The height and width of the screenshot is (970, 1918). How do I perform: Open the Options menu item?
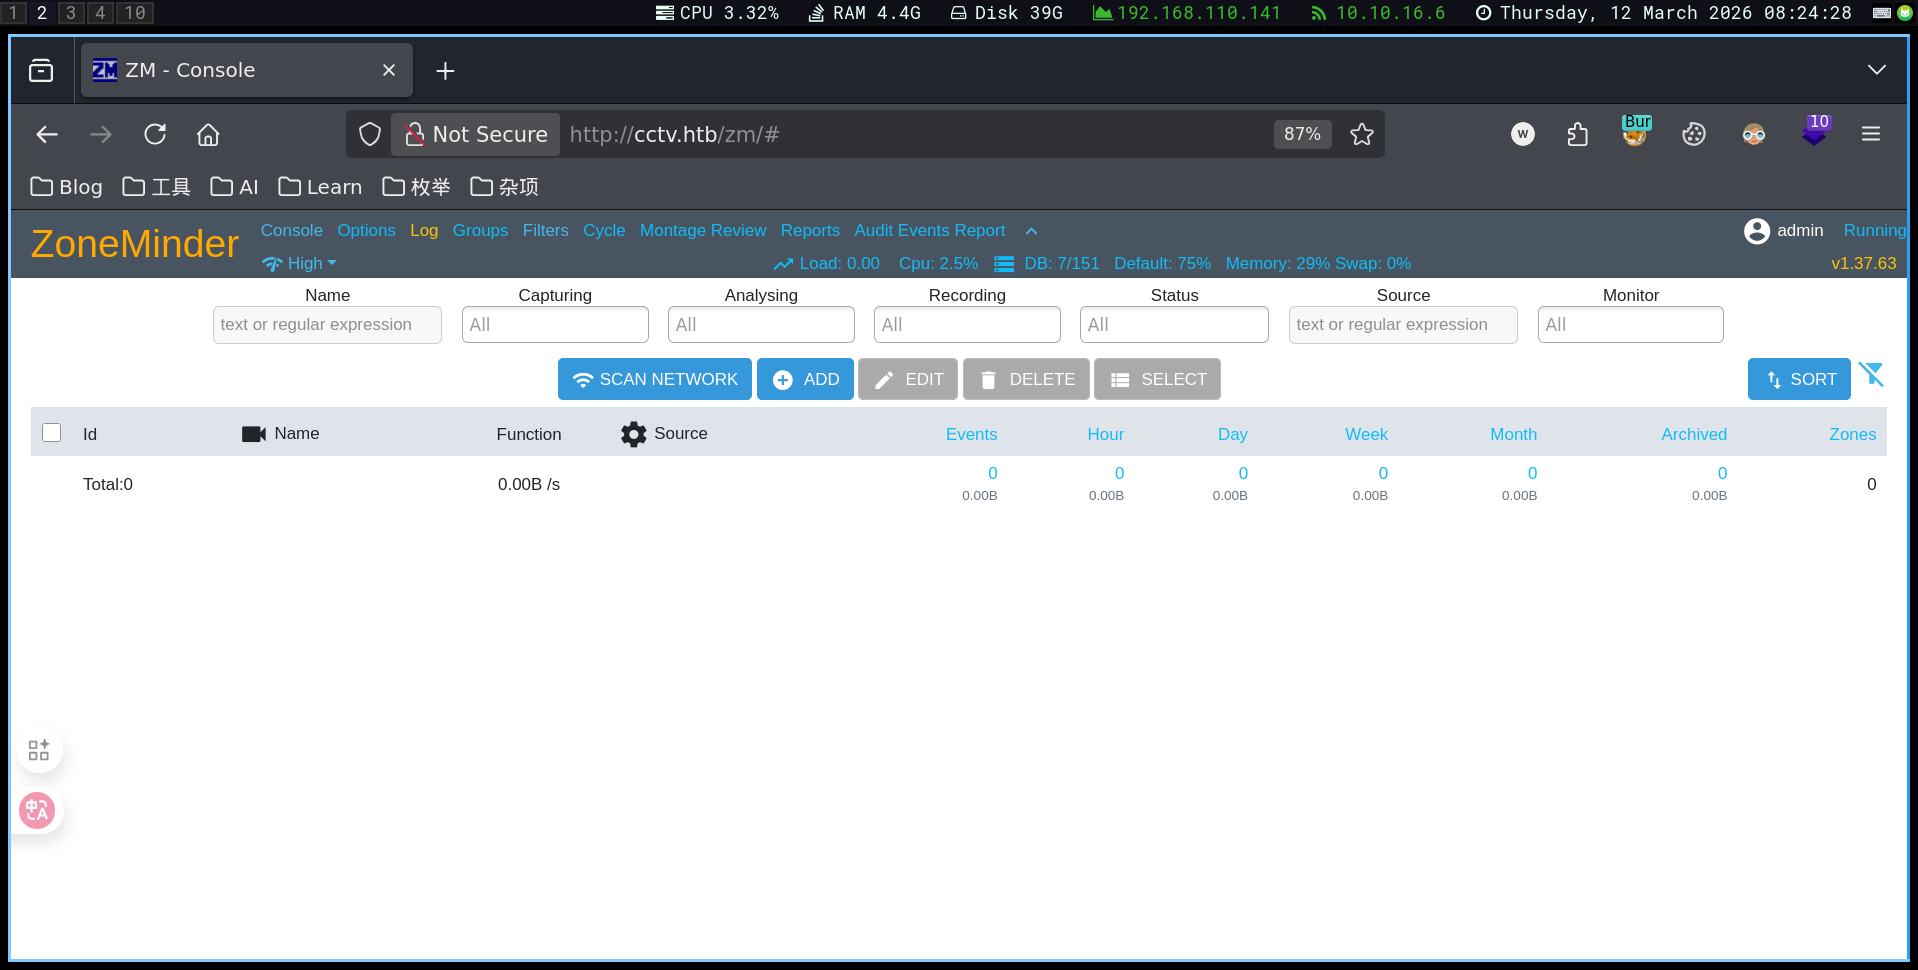[x=366, y=231]
